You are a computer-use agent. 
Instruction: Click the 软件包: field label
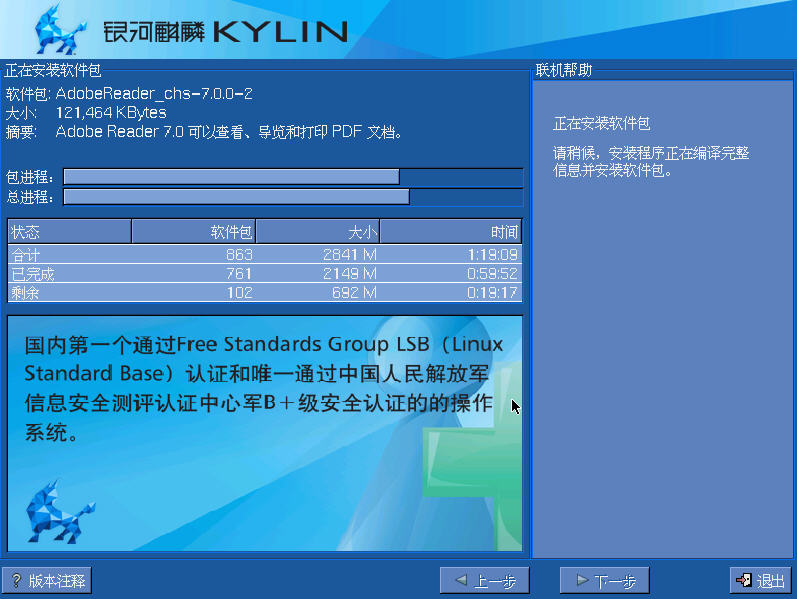coord(27,94)
